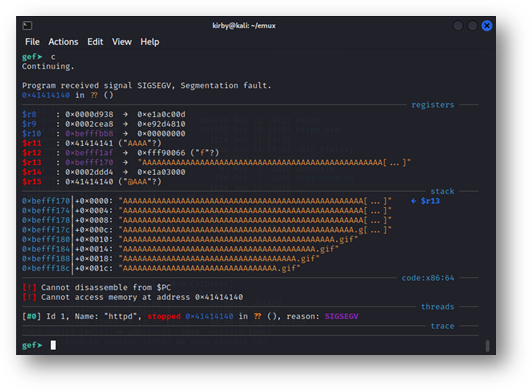
Task: Open the File menu
Action: click(x=32, y=42)
